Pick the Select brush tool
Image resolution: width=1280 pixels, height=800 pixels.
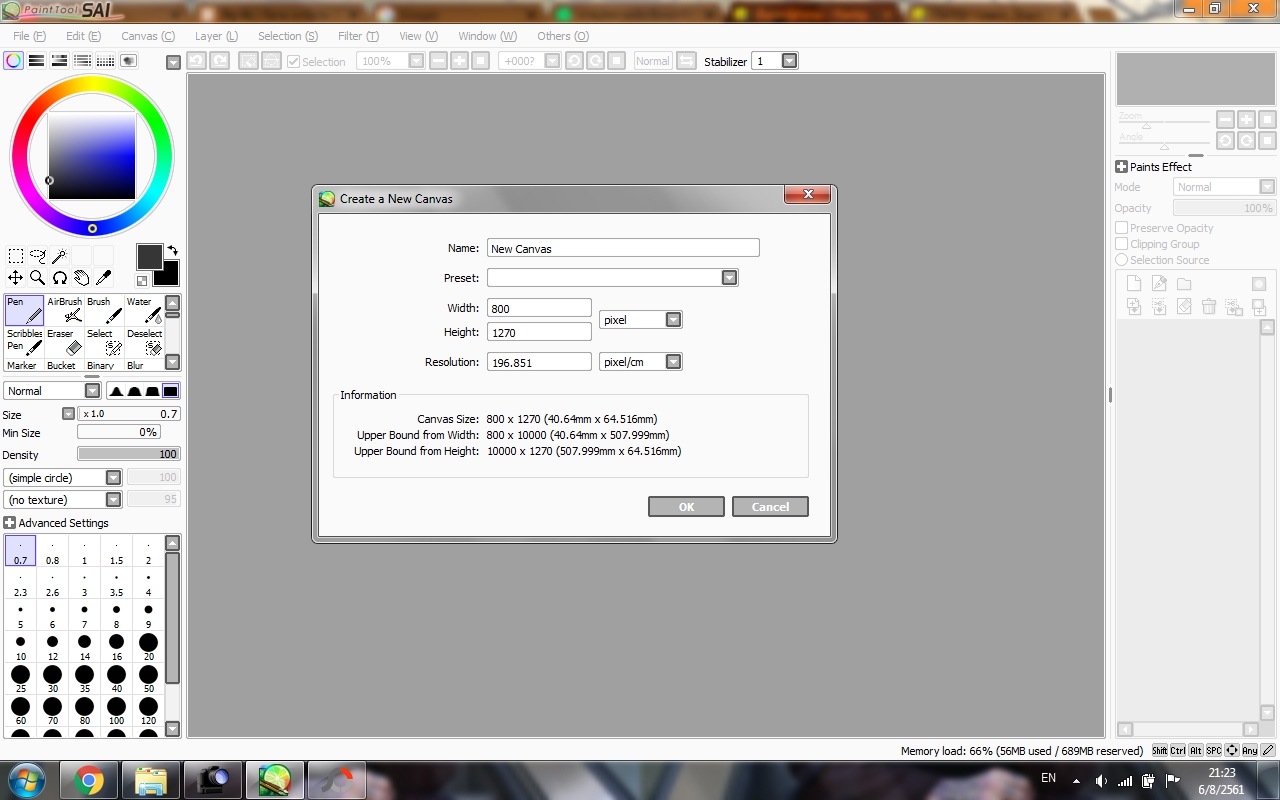pos(104,342)
